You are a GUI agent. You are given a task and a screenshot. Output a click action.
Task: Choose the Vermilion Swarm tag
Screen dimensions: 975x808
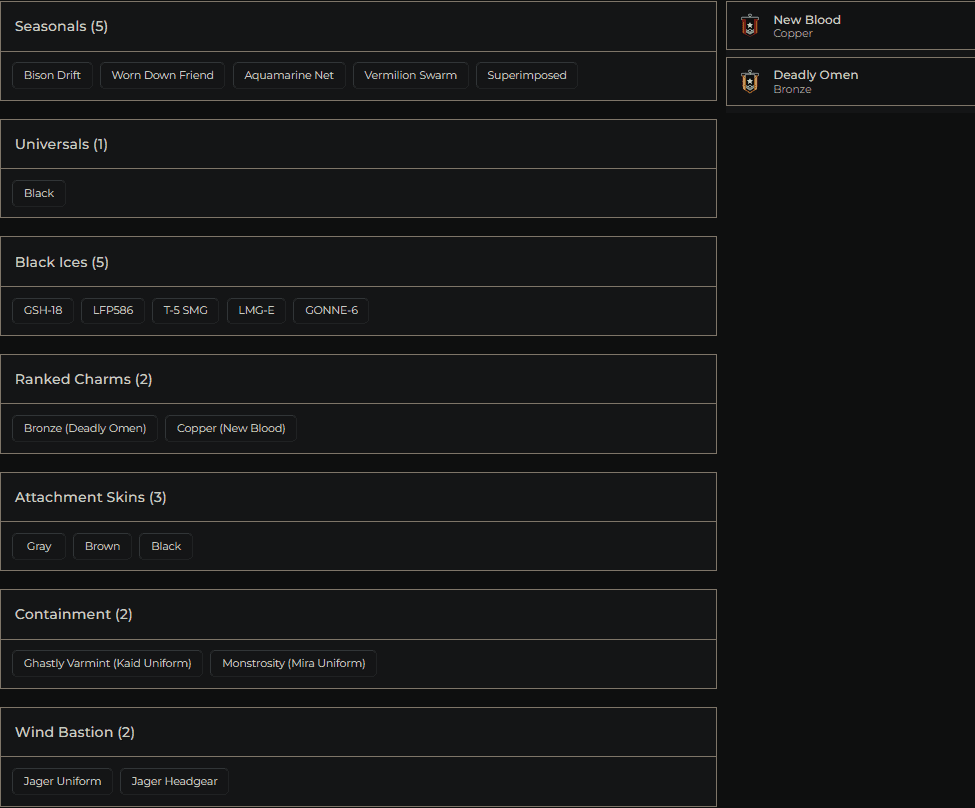(x=410, y=76)
